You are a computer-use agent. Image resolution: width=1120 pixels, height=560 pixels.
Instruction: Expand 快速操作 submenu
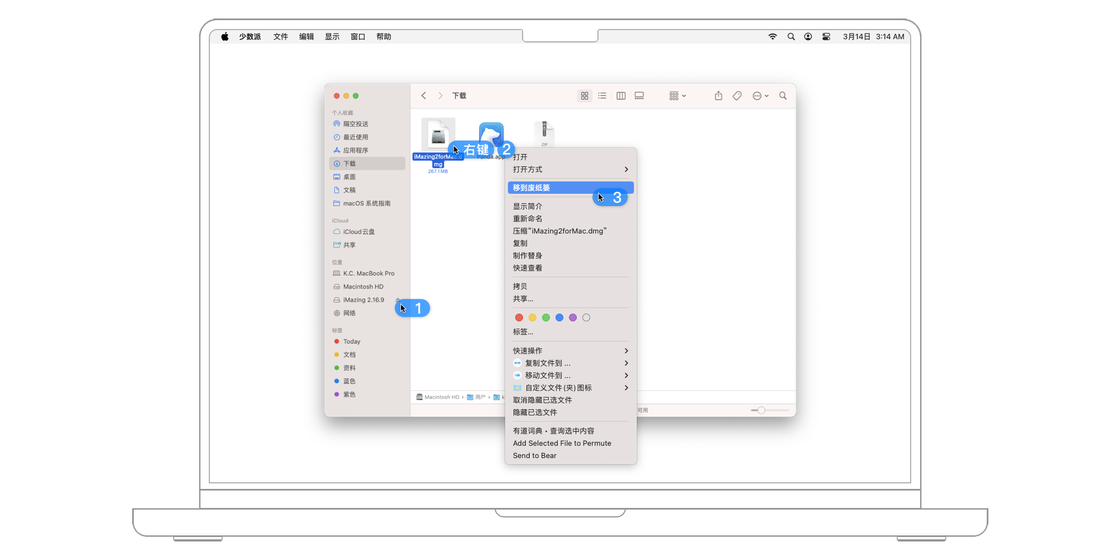point(571,351)
